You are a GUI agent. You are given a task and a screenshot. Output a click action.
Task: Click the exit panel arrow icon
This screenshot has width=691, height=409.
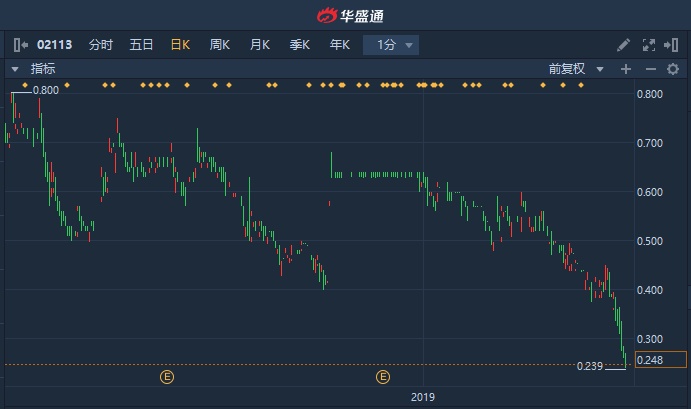pyautogui.click(x=673, y=45)
